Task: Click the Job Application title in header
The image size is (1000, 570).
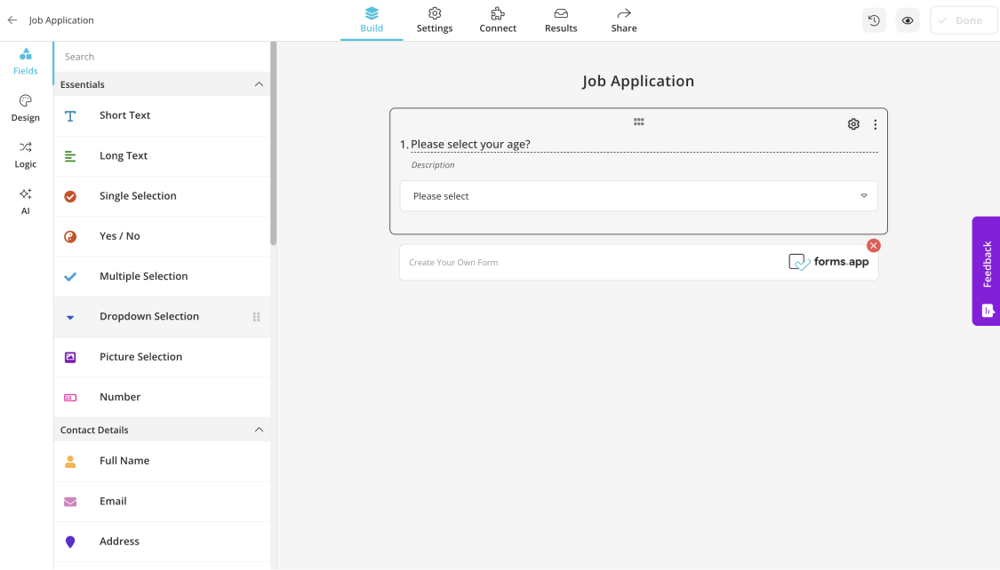Action: pos(61,20)
